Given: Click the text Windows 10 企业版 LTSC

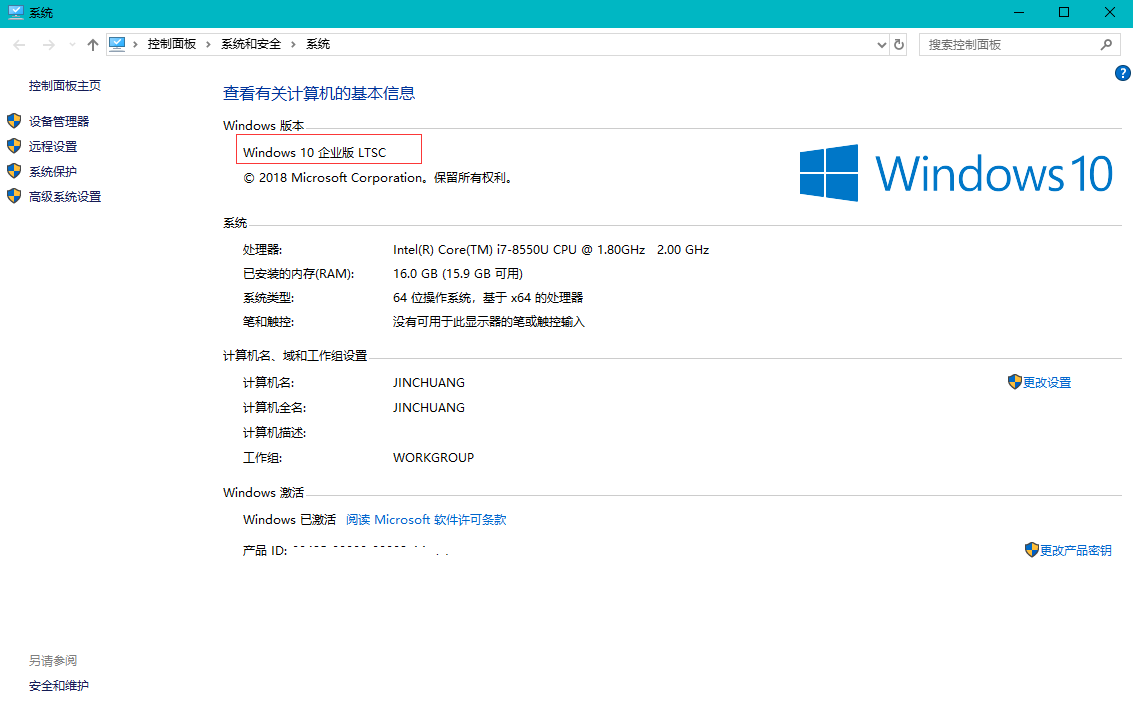Looking at the screenshot, I should 314,153.
